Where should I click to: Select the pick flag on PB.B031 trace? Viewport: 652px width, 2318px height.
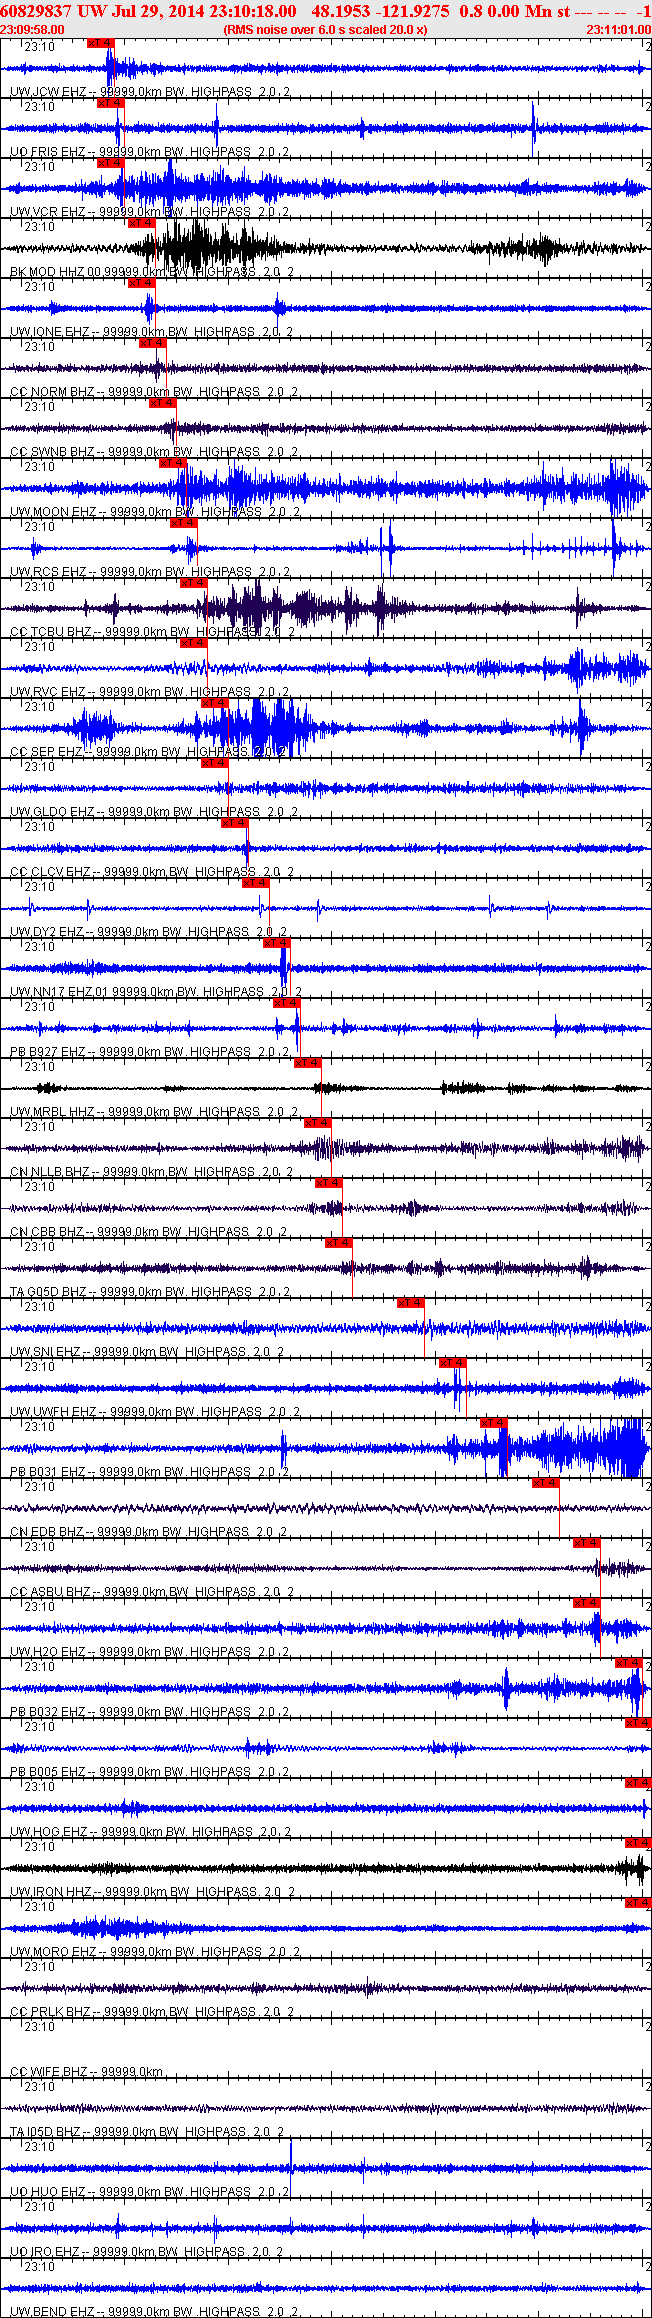point(494,1423)
